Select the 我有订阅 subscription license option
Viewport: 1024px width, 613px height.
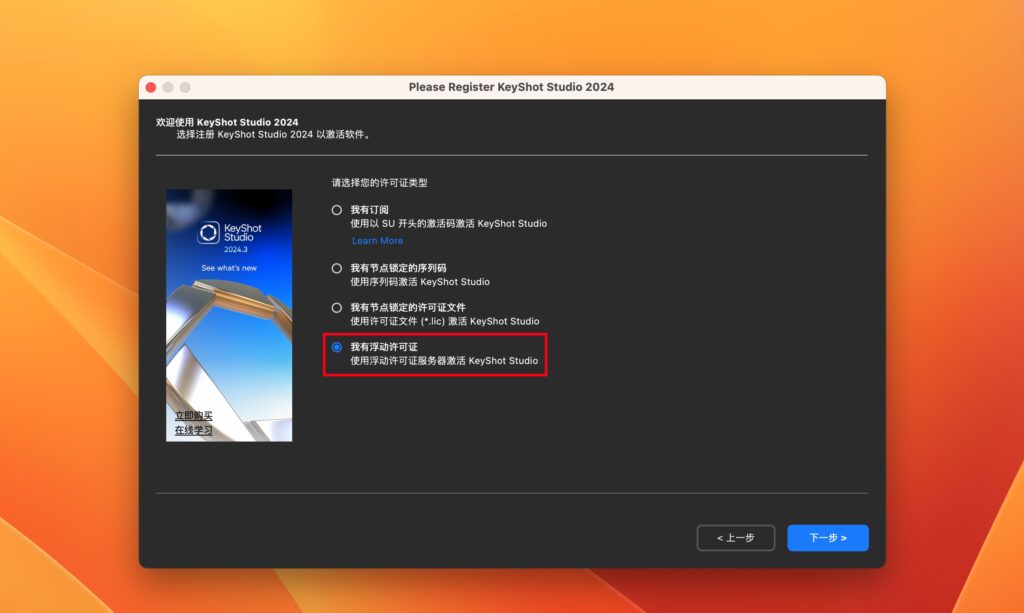tap(335, 210)
